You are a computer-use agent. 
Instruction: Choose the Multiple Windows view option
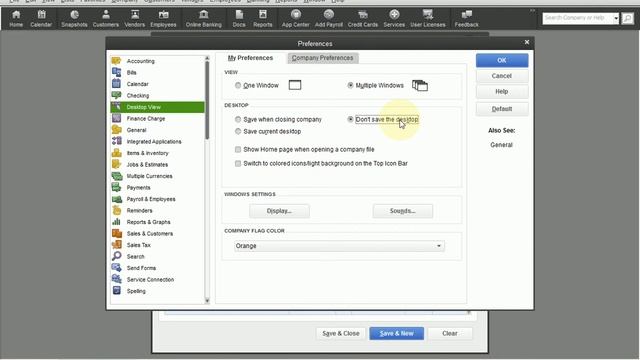(x=350, y=85)
